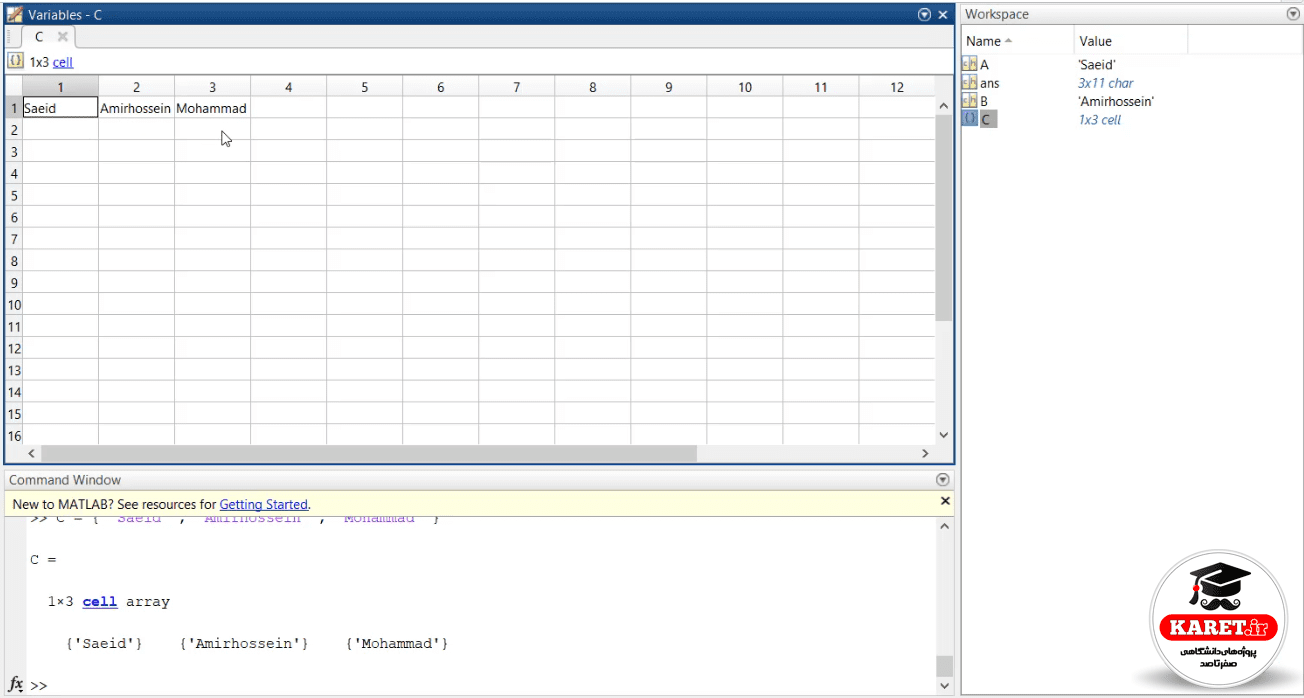The image size is (1304, 698).
Task: Click the fx function browser icon
Action: [x=16, y=685]
